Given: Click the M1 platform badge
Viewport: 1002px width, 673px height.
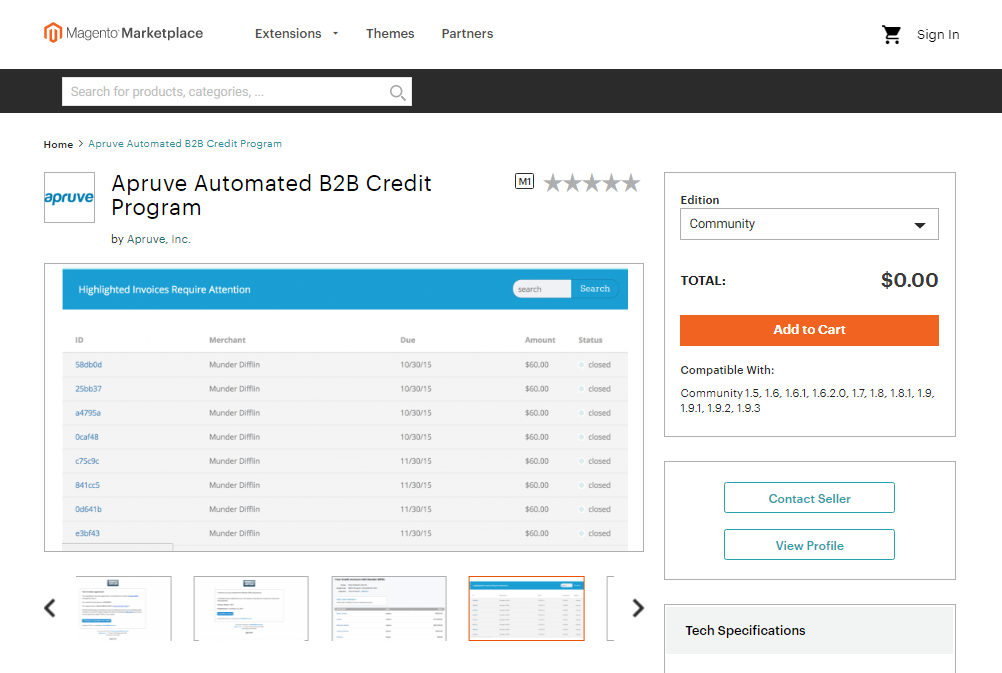Looking at the screenshot, I should (x=524, y=182).
